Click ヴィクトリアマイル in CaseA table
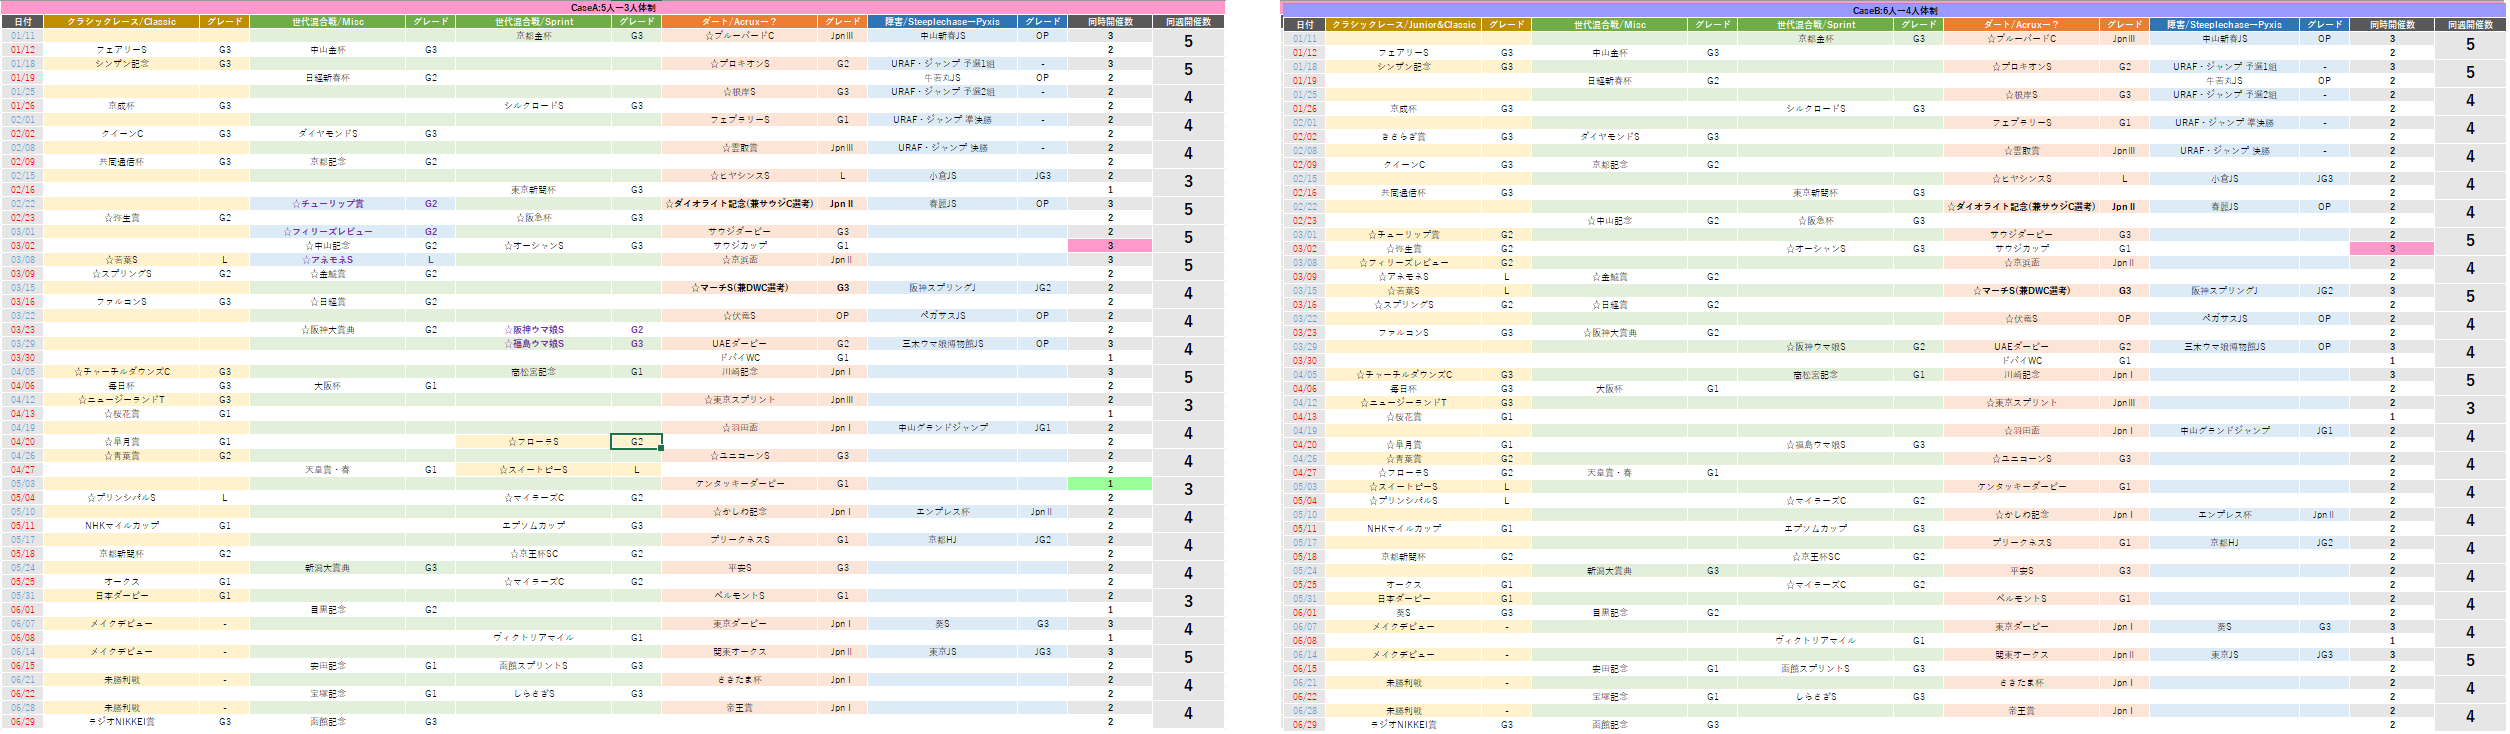Screen dimensions: 2510x734 [533, 637]
